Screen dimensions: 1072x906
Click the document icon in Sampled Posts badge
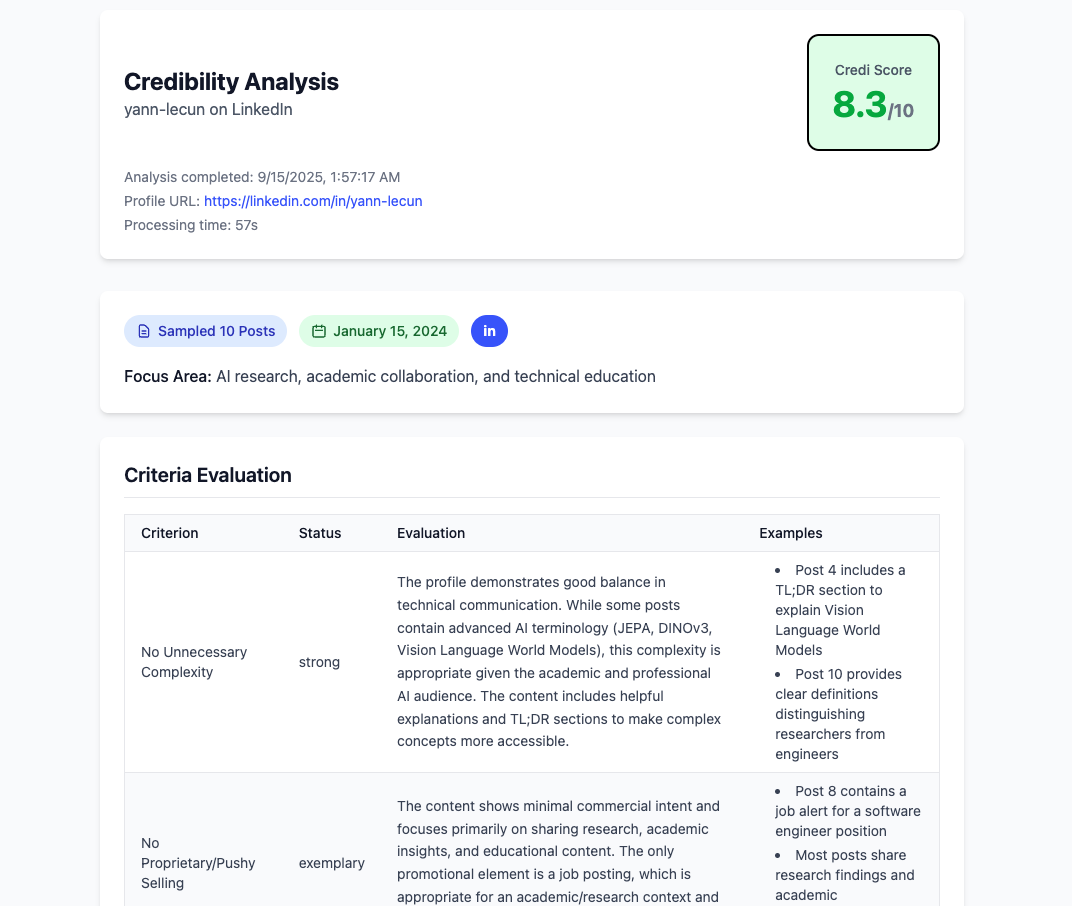144,331
